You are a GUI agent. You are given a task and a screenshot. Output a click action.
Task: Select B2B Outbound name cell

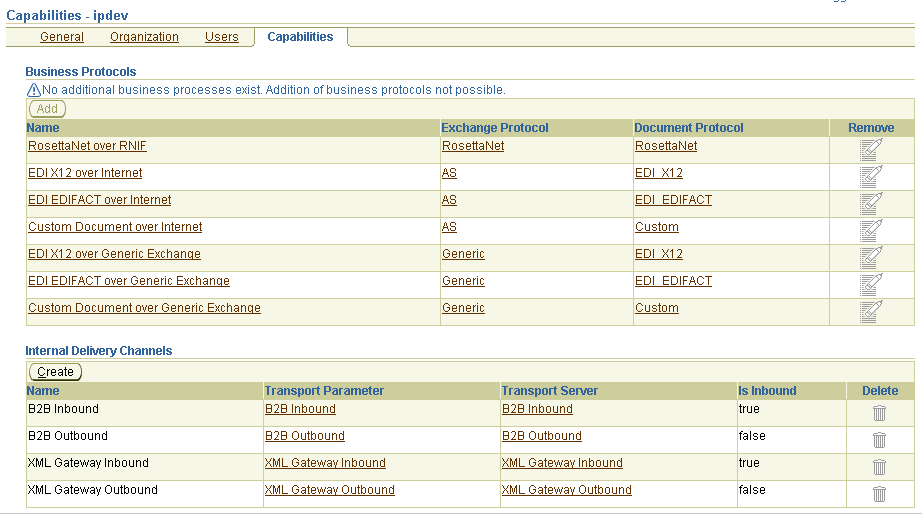pyautogui.click(x=145, y=440)
